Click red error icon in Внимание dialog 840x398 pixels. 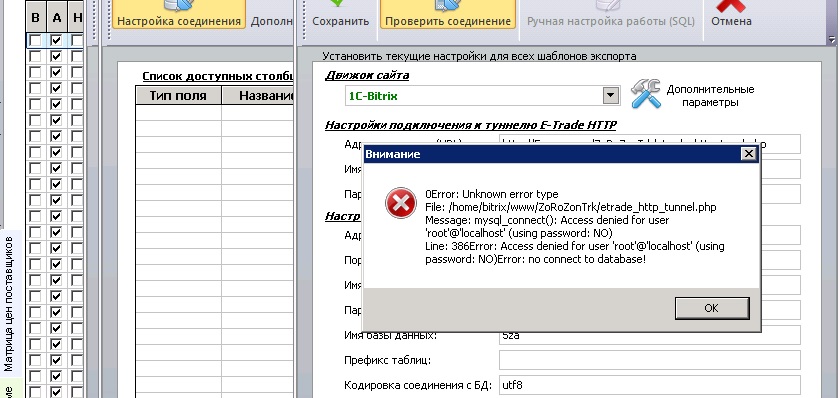click(x=400, y=203)
